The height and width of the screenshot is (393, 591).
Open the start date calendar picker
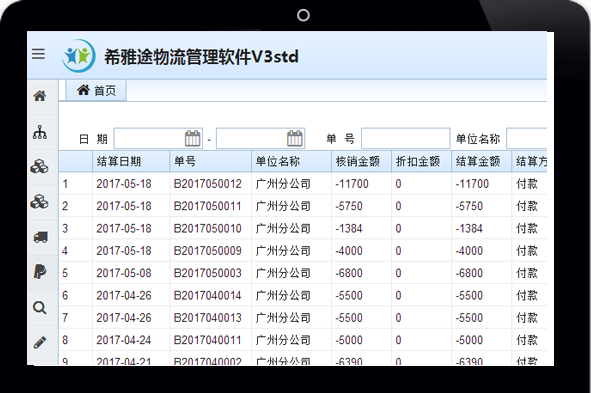193,138
